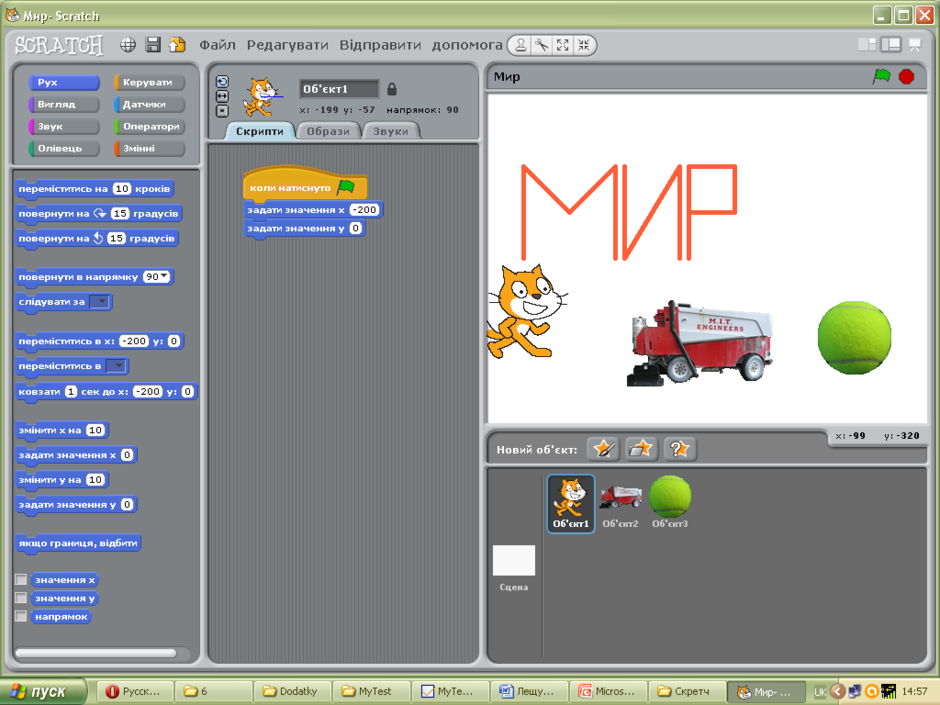
Task: Click the globe language icon
Action: point(128,45)
